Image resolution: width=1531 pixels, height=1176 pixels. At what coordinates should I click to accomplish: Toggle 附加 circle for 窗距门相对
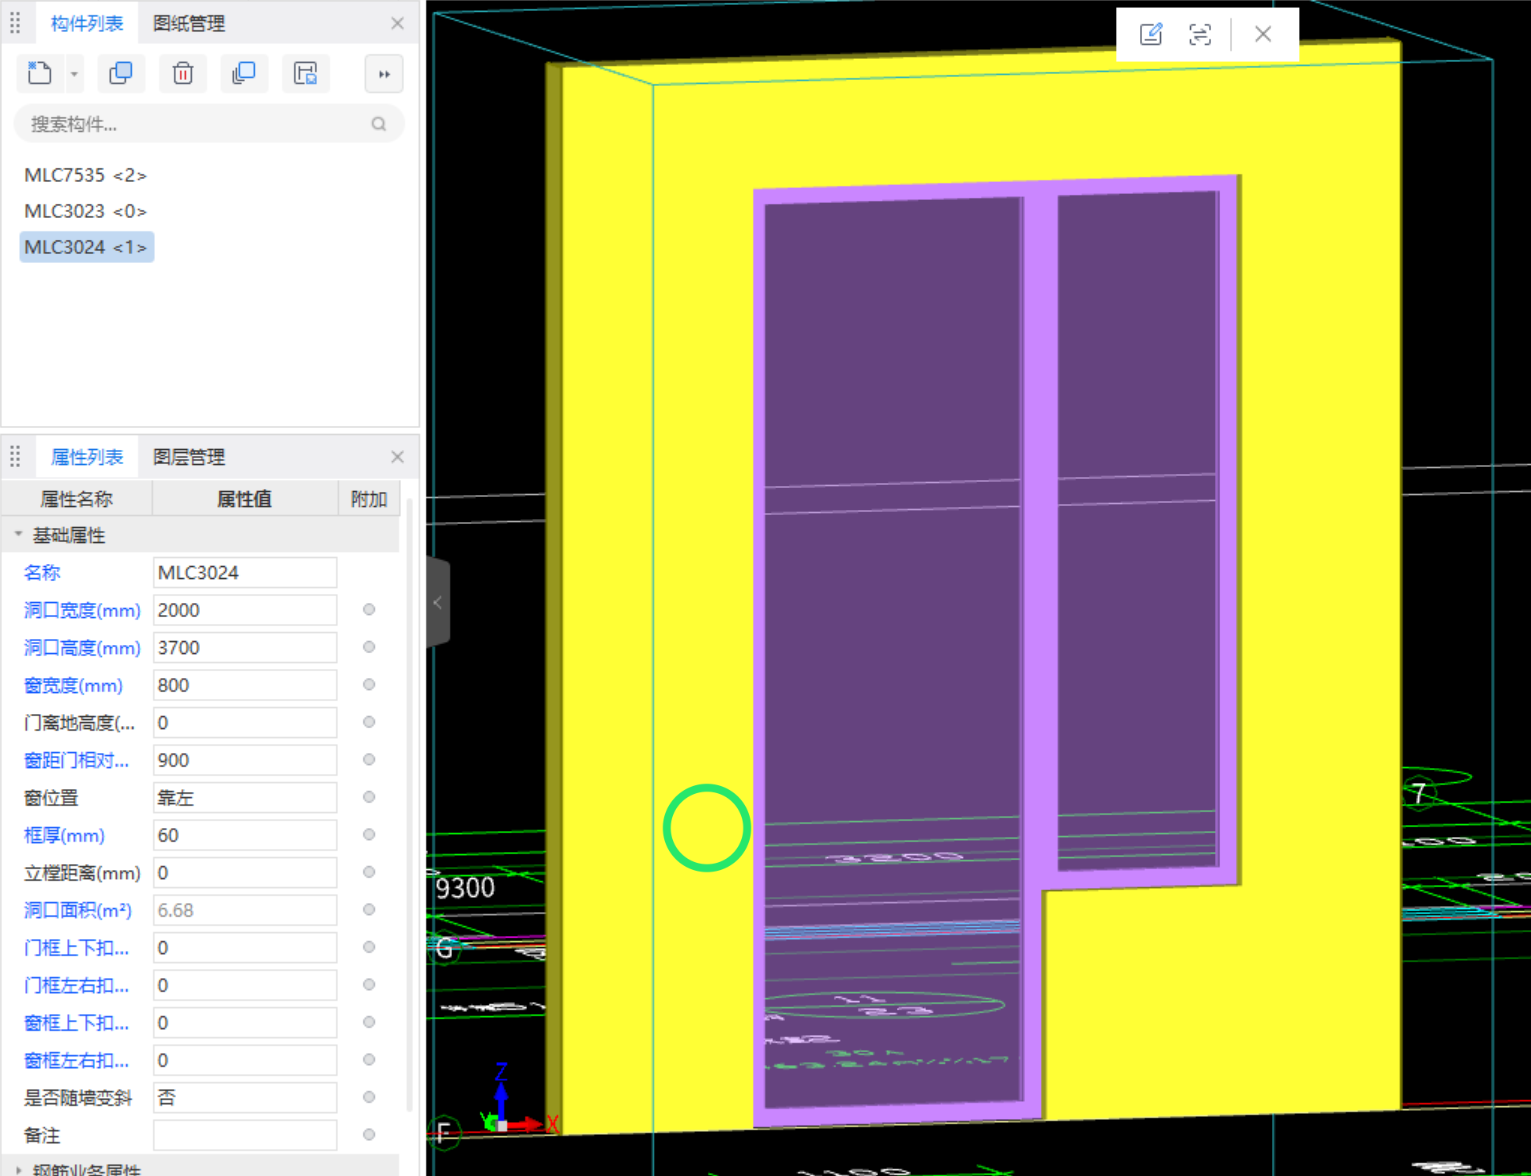(x=369, y=759)
